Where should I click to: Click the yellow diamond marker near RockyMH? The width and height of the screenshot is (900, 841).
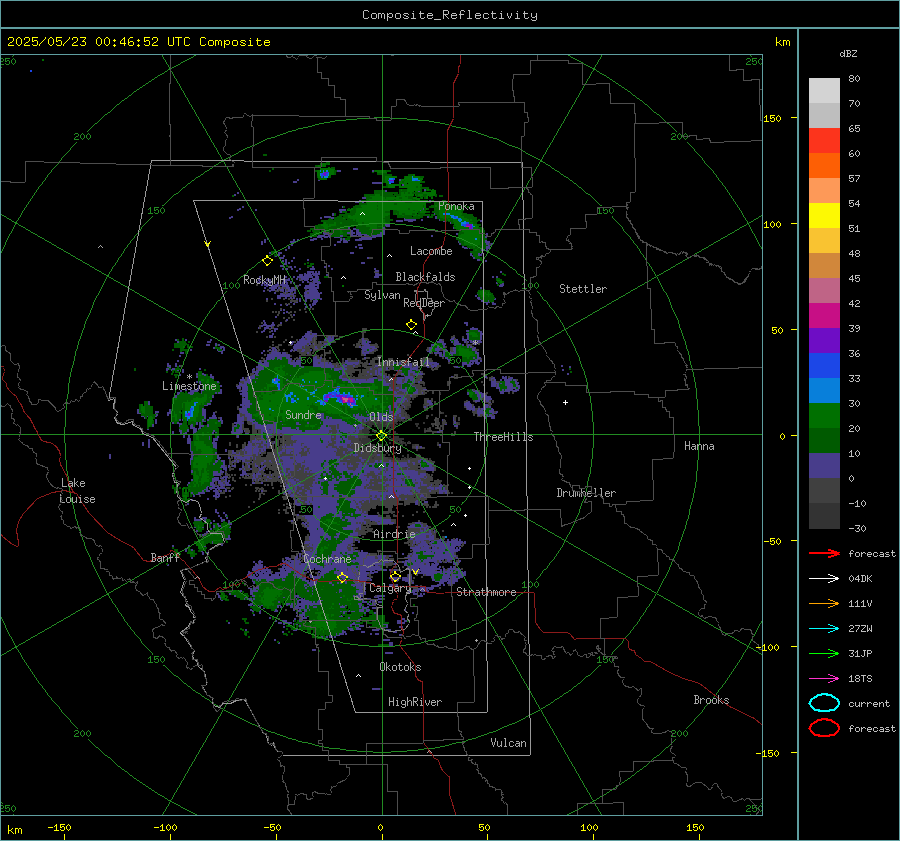[x=267, y=261]
